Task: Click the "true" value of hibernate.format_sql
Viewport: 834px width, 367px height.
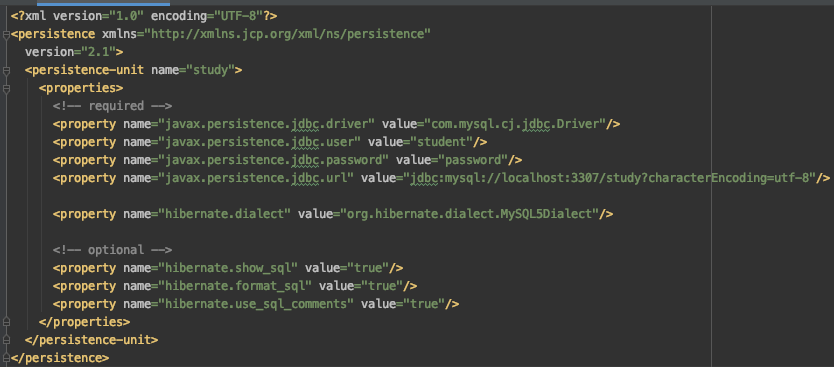Action: point(382,286)
